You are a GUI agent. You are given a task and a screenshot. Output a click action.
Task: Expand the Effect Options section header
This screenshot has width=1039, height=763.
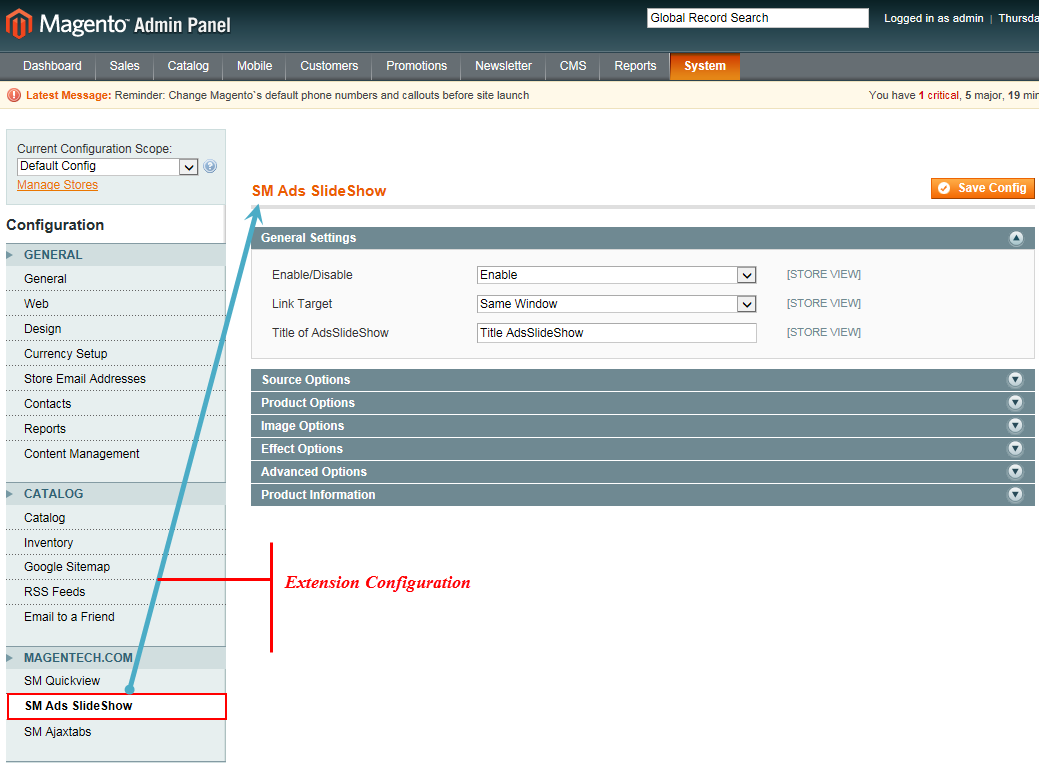(642, 449)
